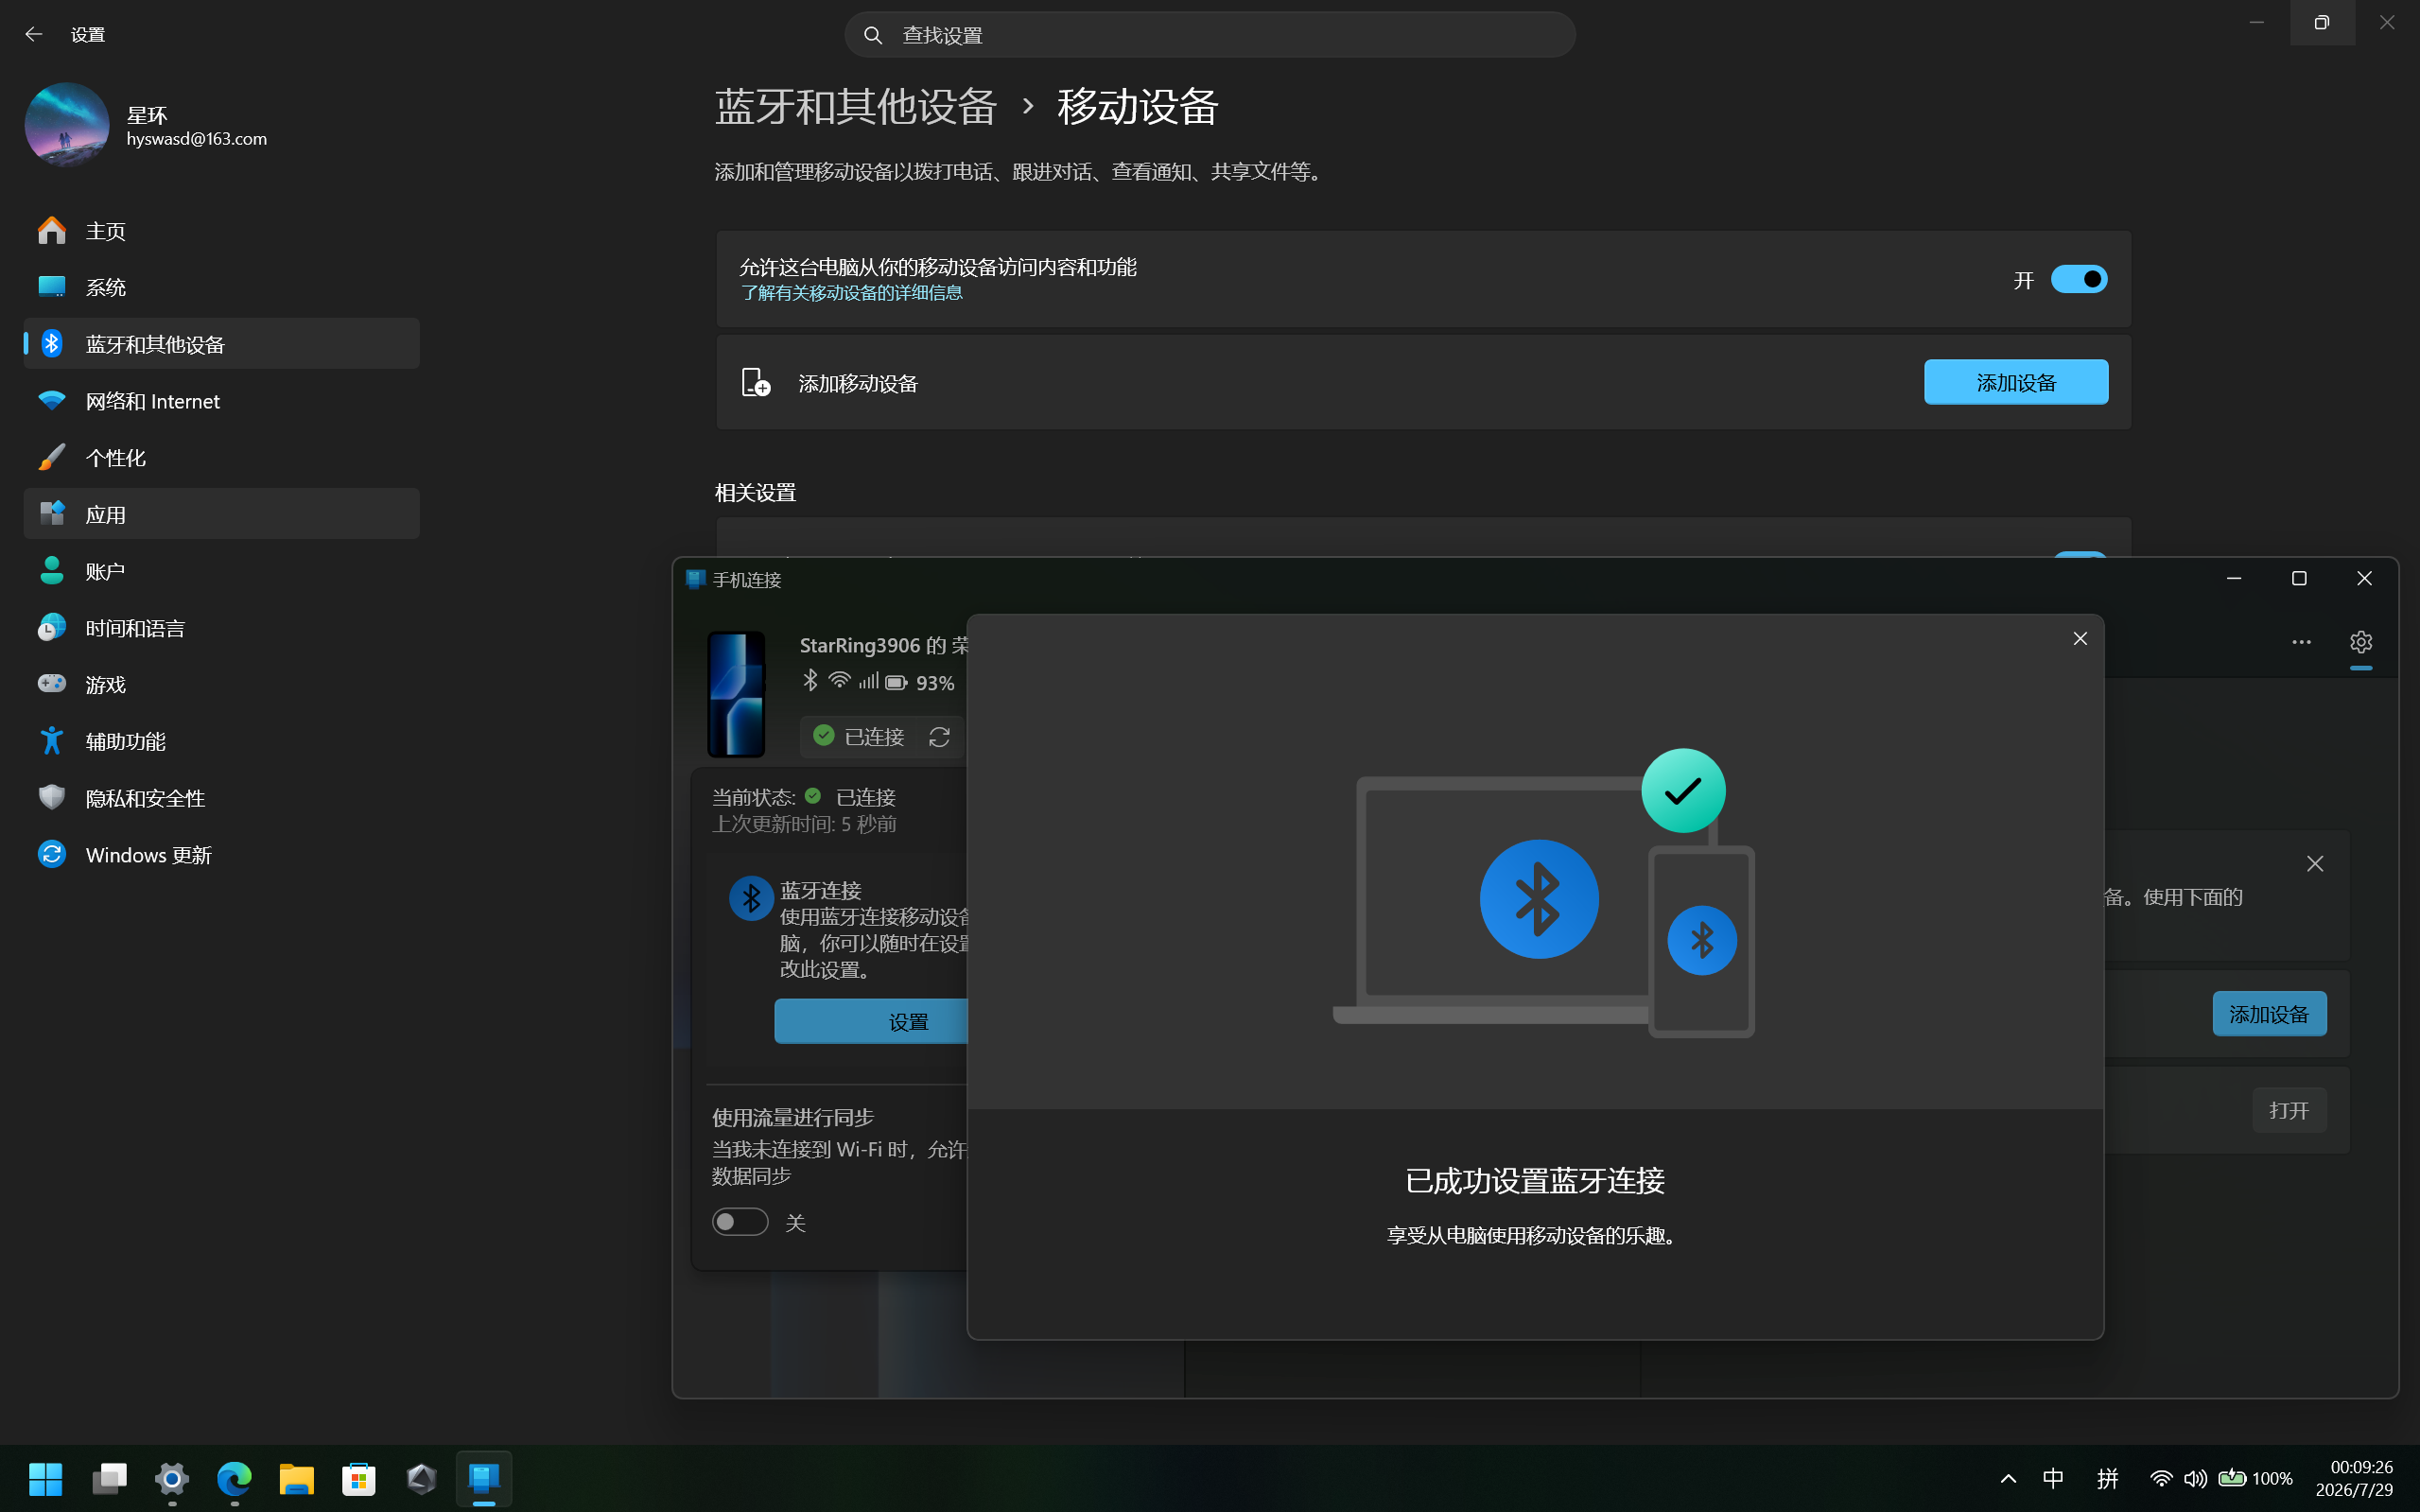Focus the 查找设置 search field
Screen dimensions: 2420x1512
[x=1209, y=35]
